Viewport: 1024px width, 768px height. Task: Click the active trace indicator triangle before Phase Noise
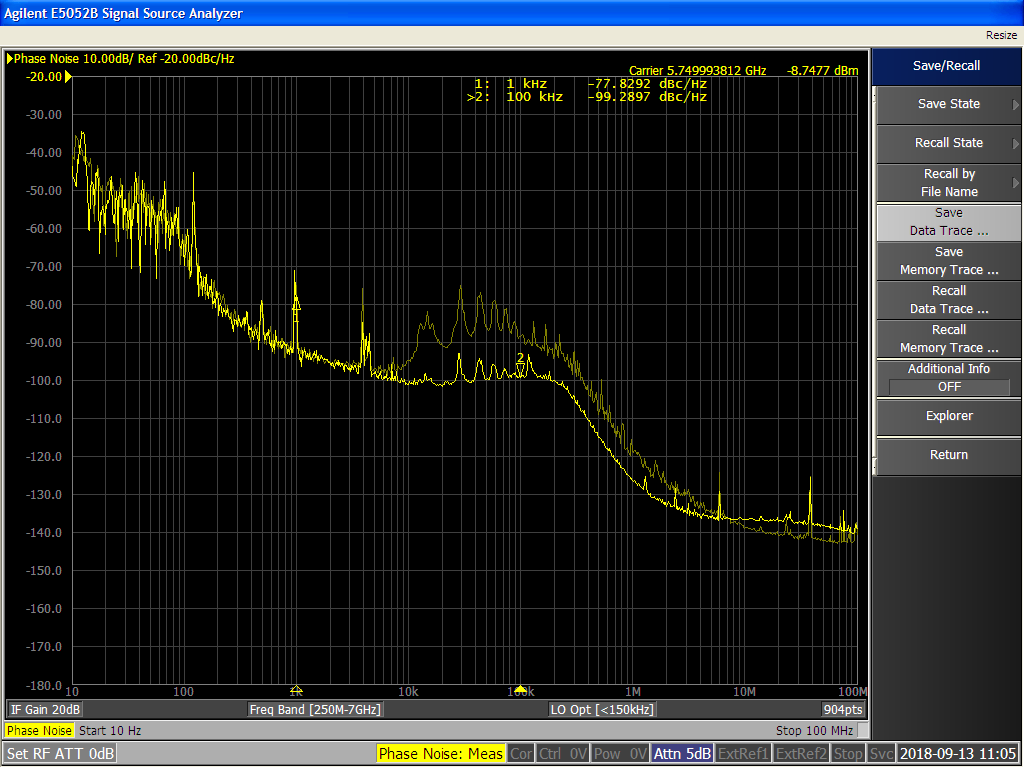coord(10,59)
